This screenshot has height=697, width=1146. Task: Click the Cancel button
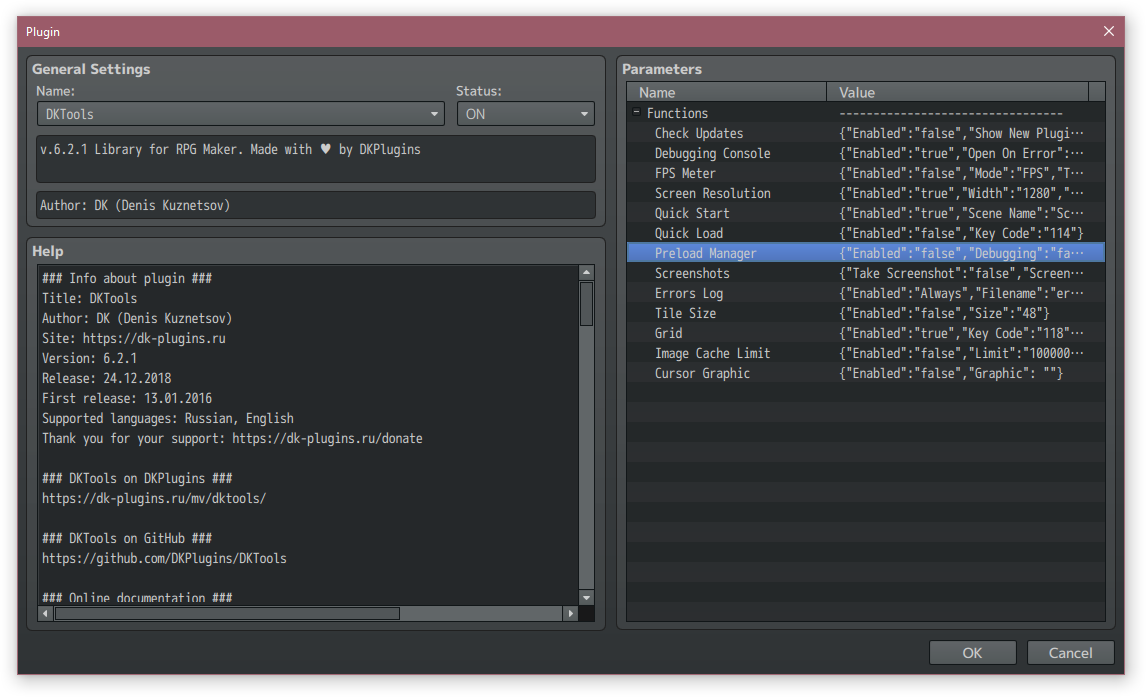pyautogui.click(x=1070, y=652)
